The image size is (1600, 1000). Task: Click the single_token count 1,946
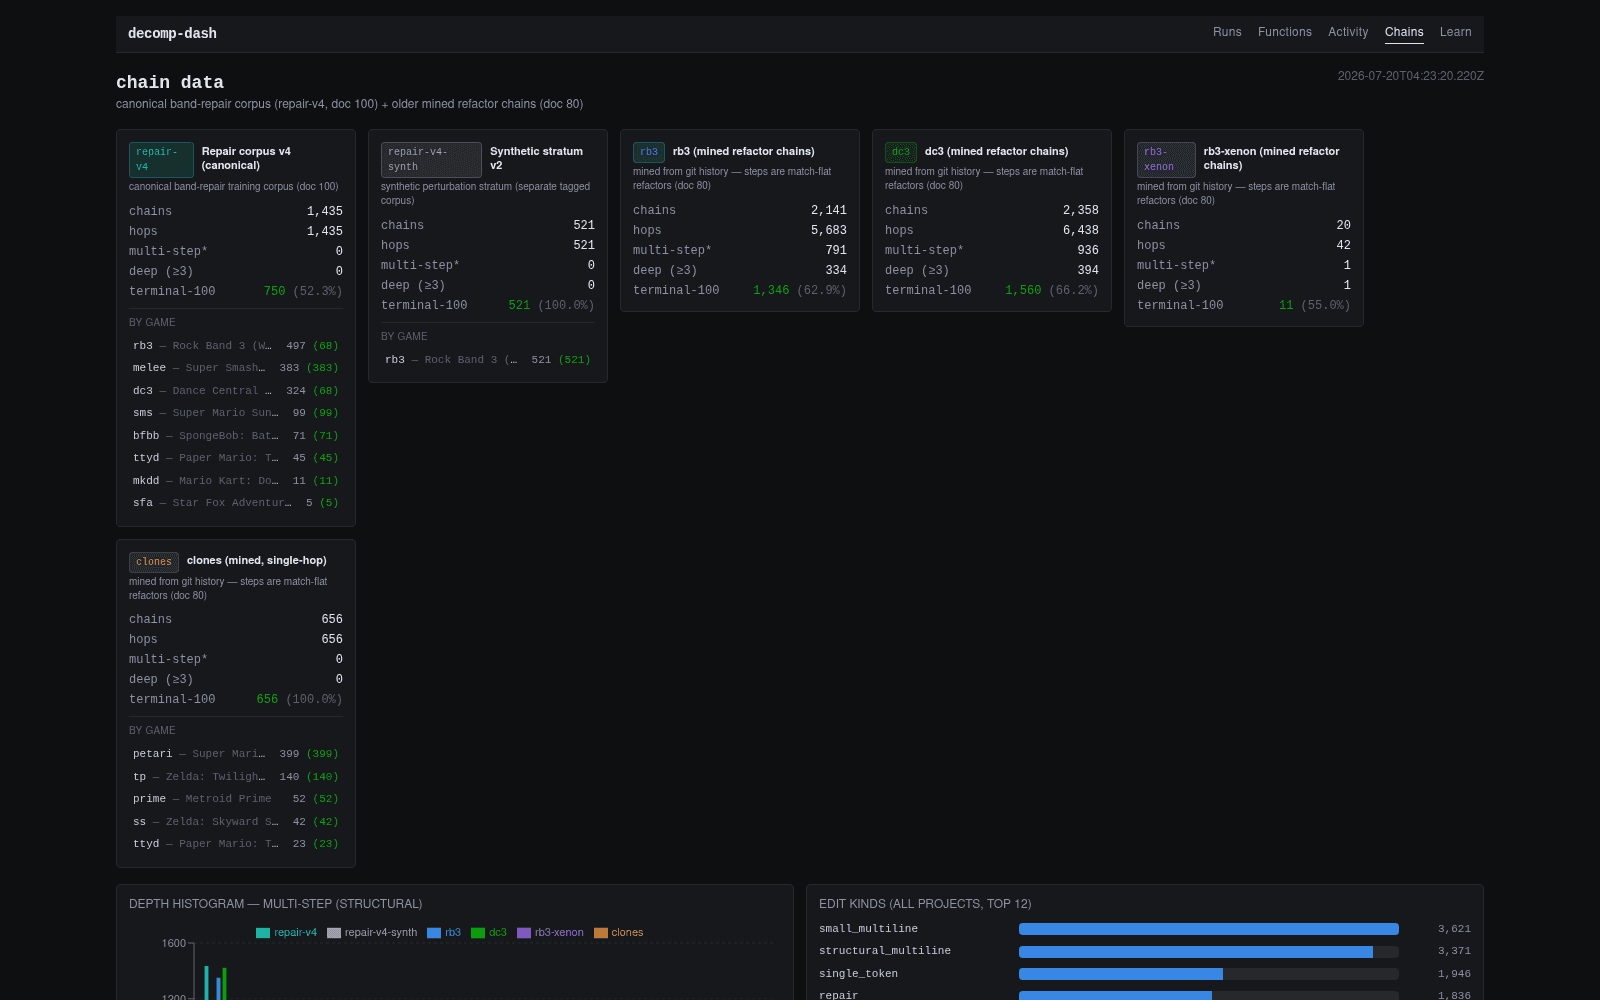1454,974
